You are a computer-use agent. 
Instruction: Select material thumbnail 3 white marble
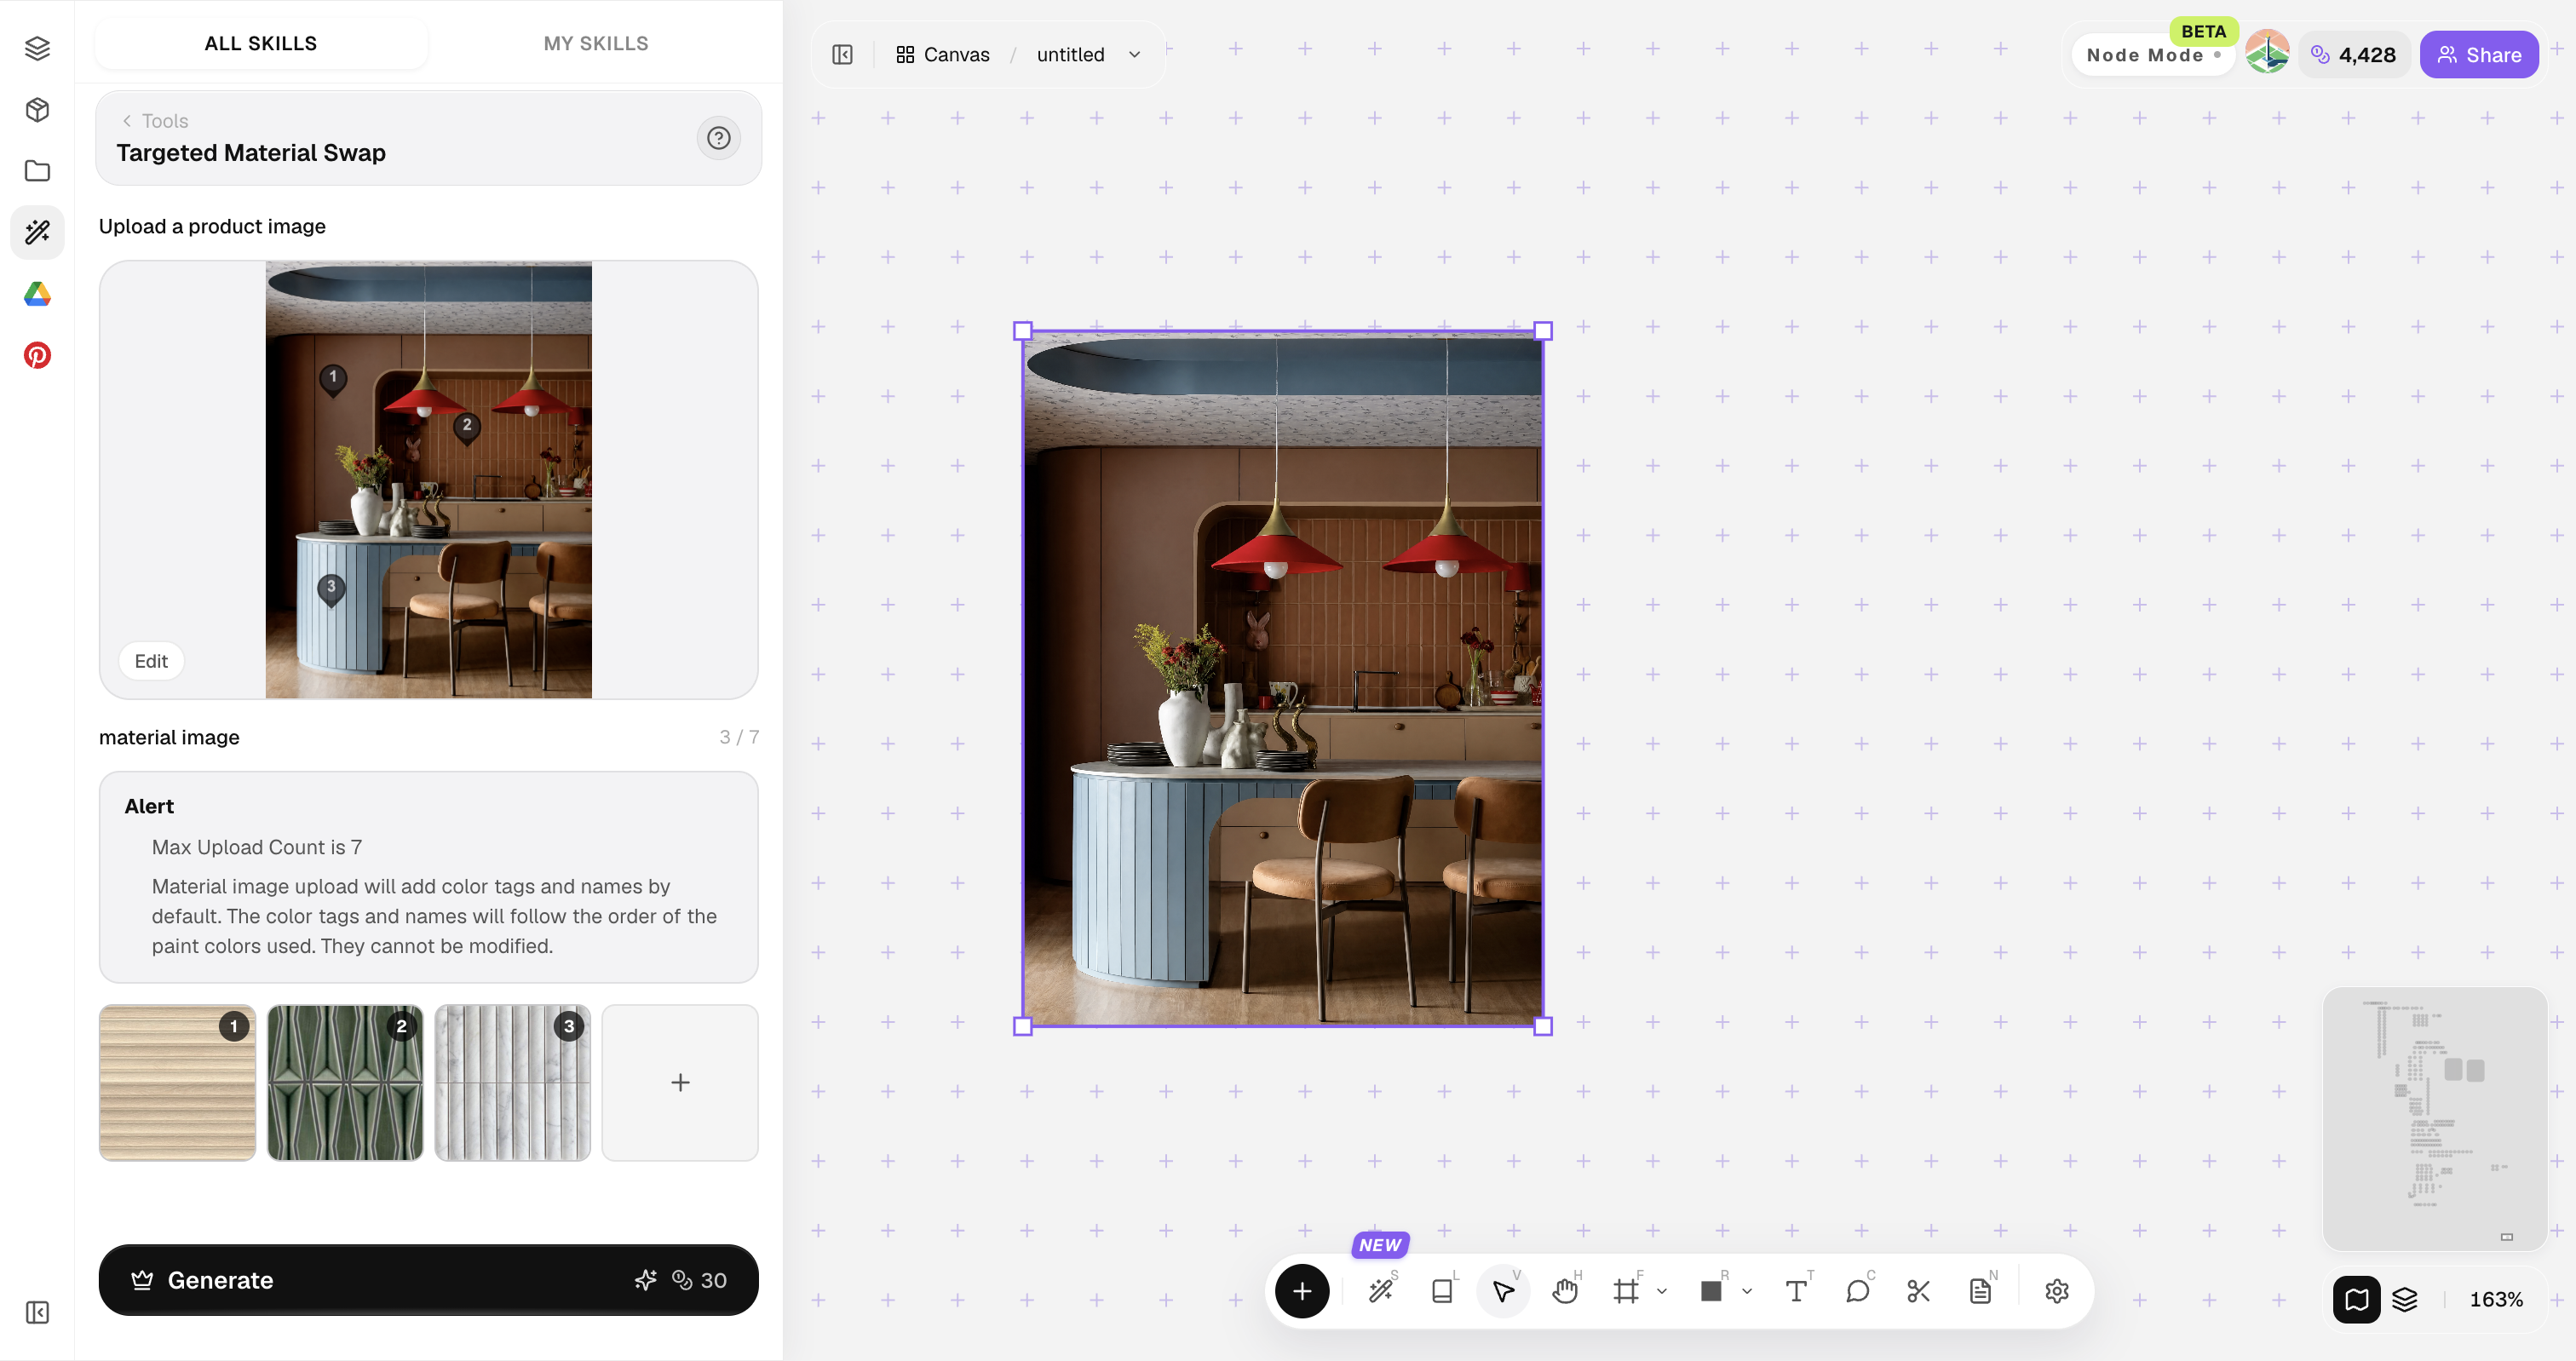click(x=513, y=1083)
